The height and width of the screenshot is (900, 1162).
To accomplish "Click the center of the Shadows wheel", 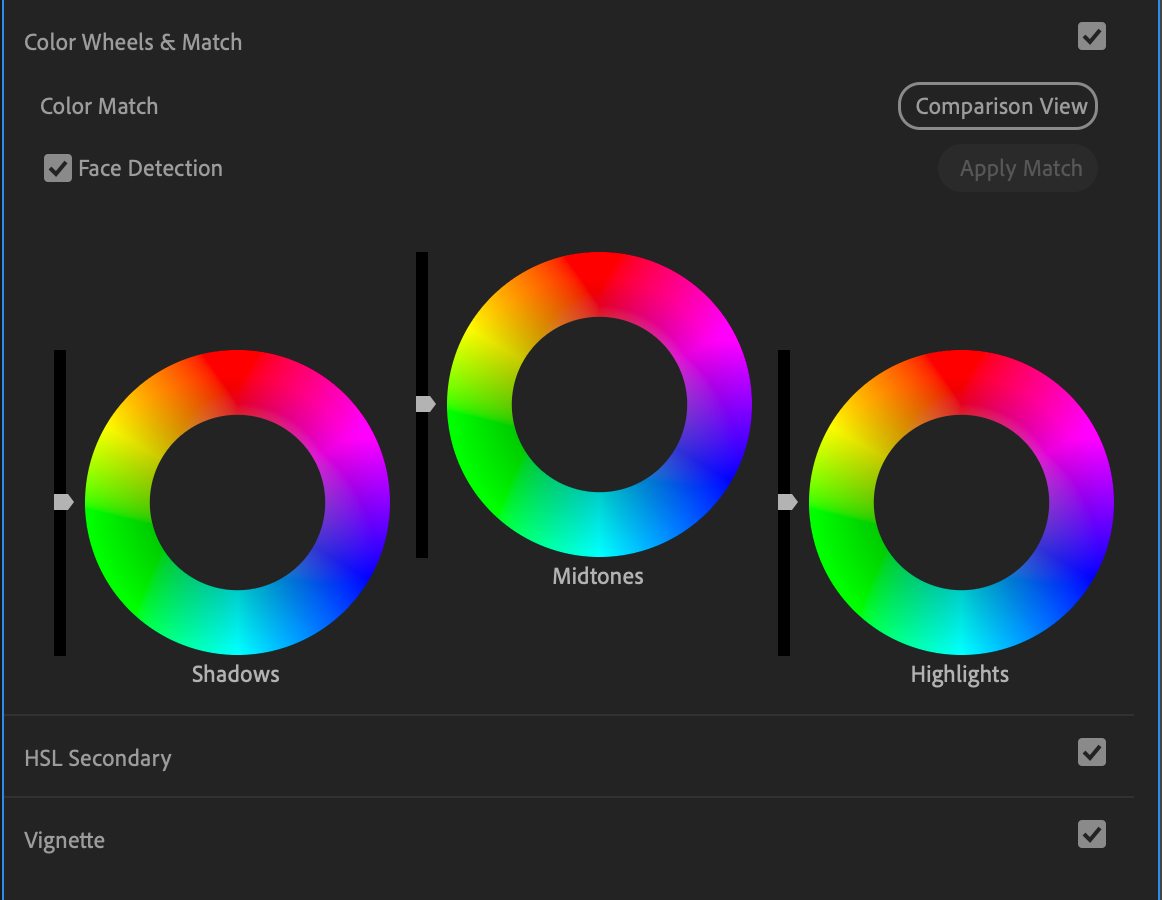I will [x=235, y=502].
